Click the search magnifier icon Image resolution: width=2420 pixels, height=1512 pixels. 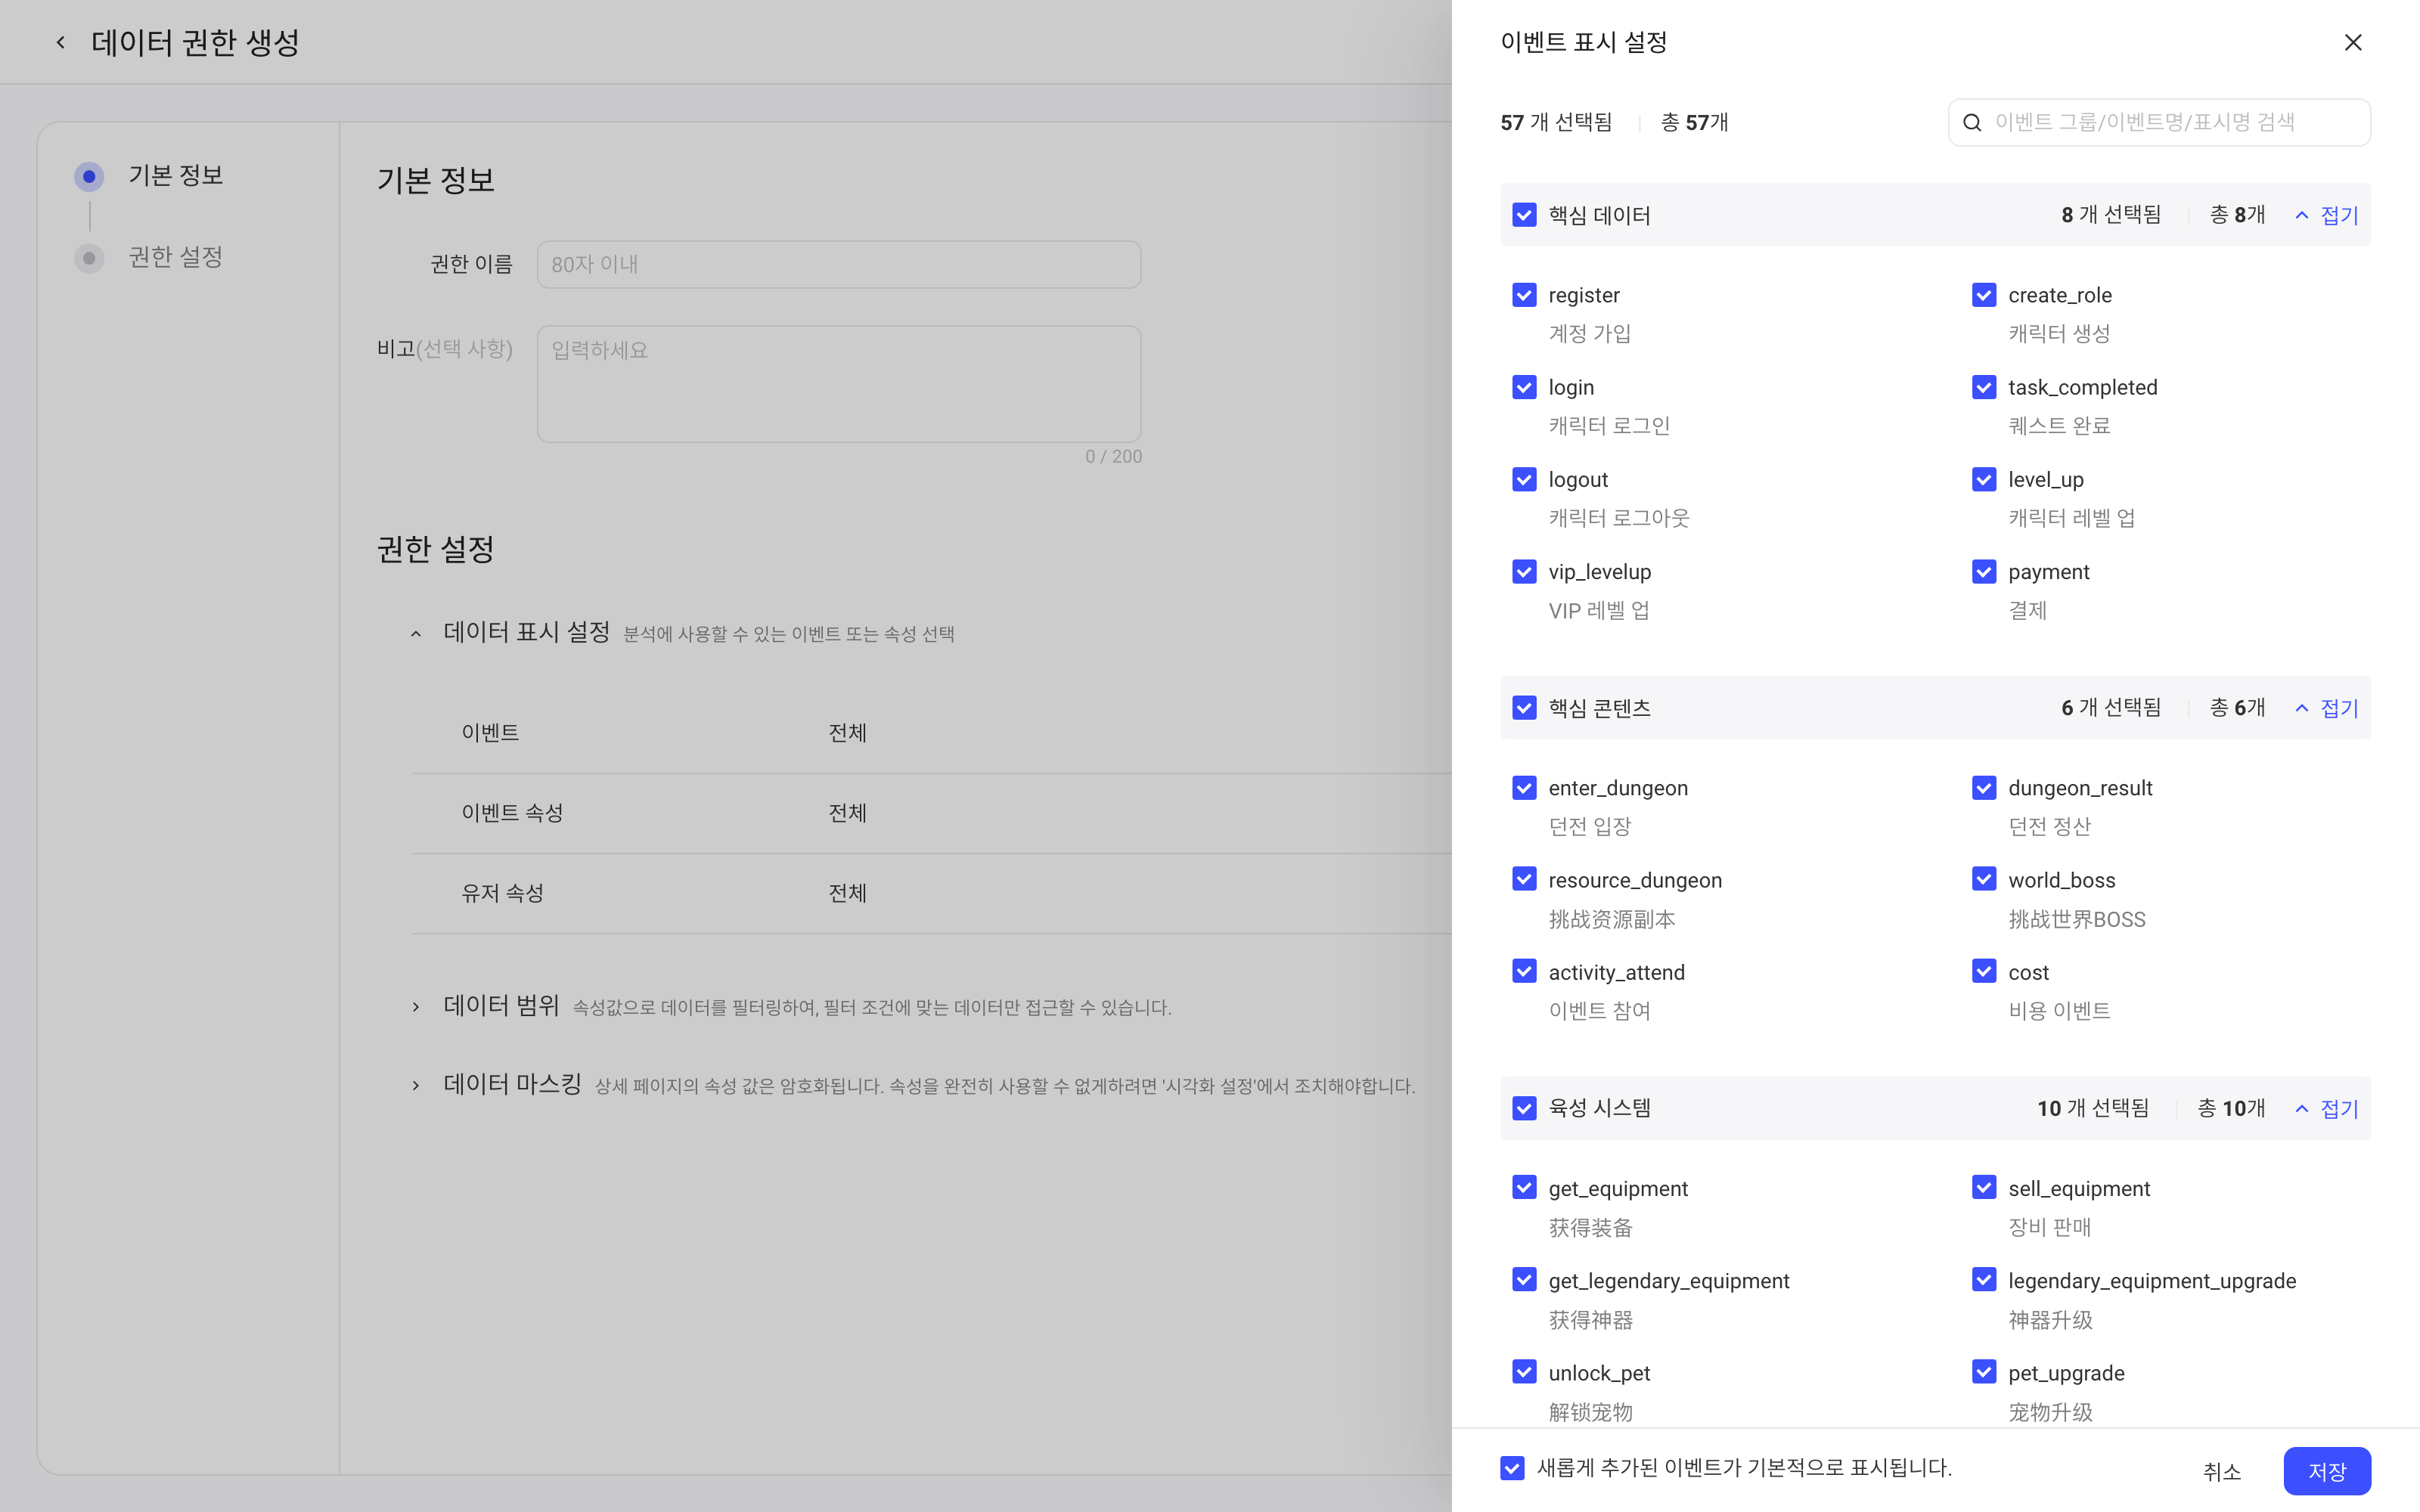click(1972, 122)
